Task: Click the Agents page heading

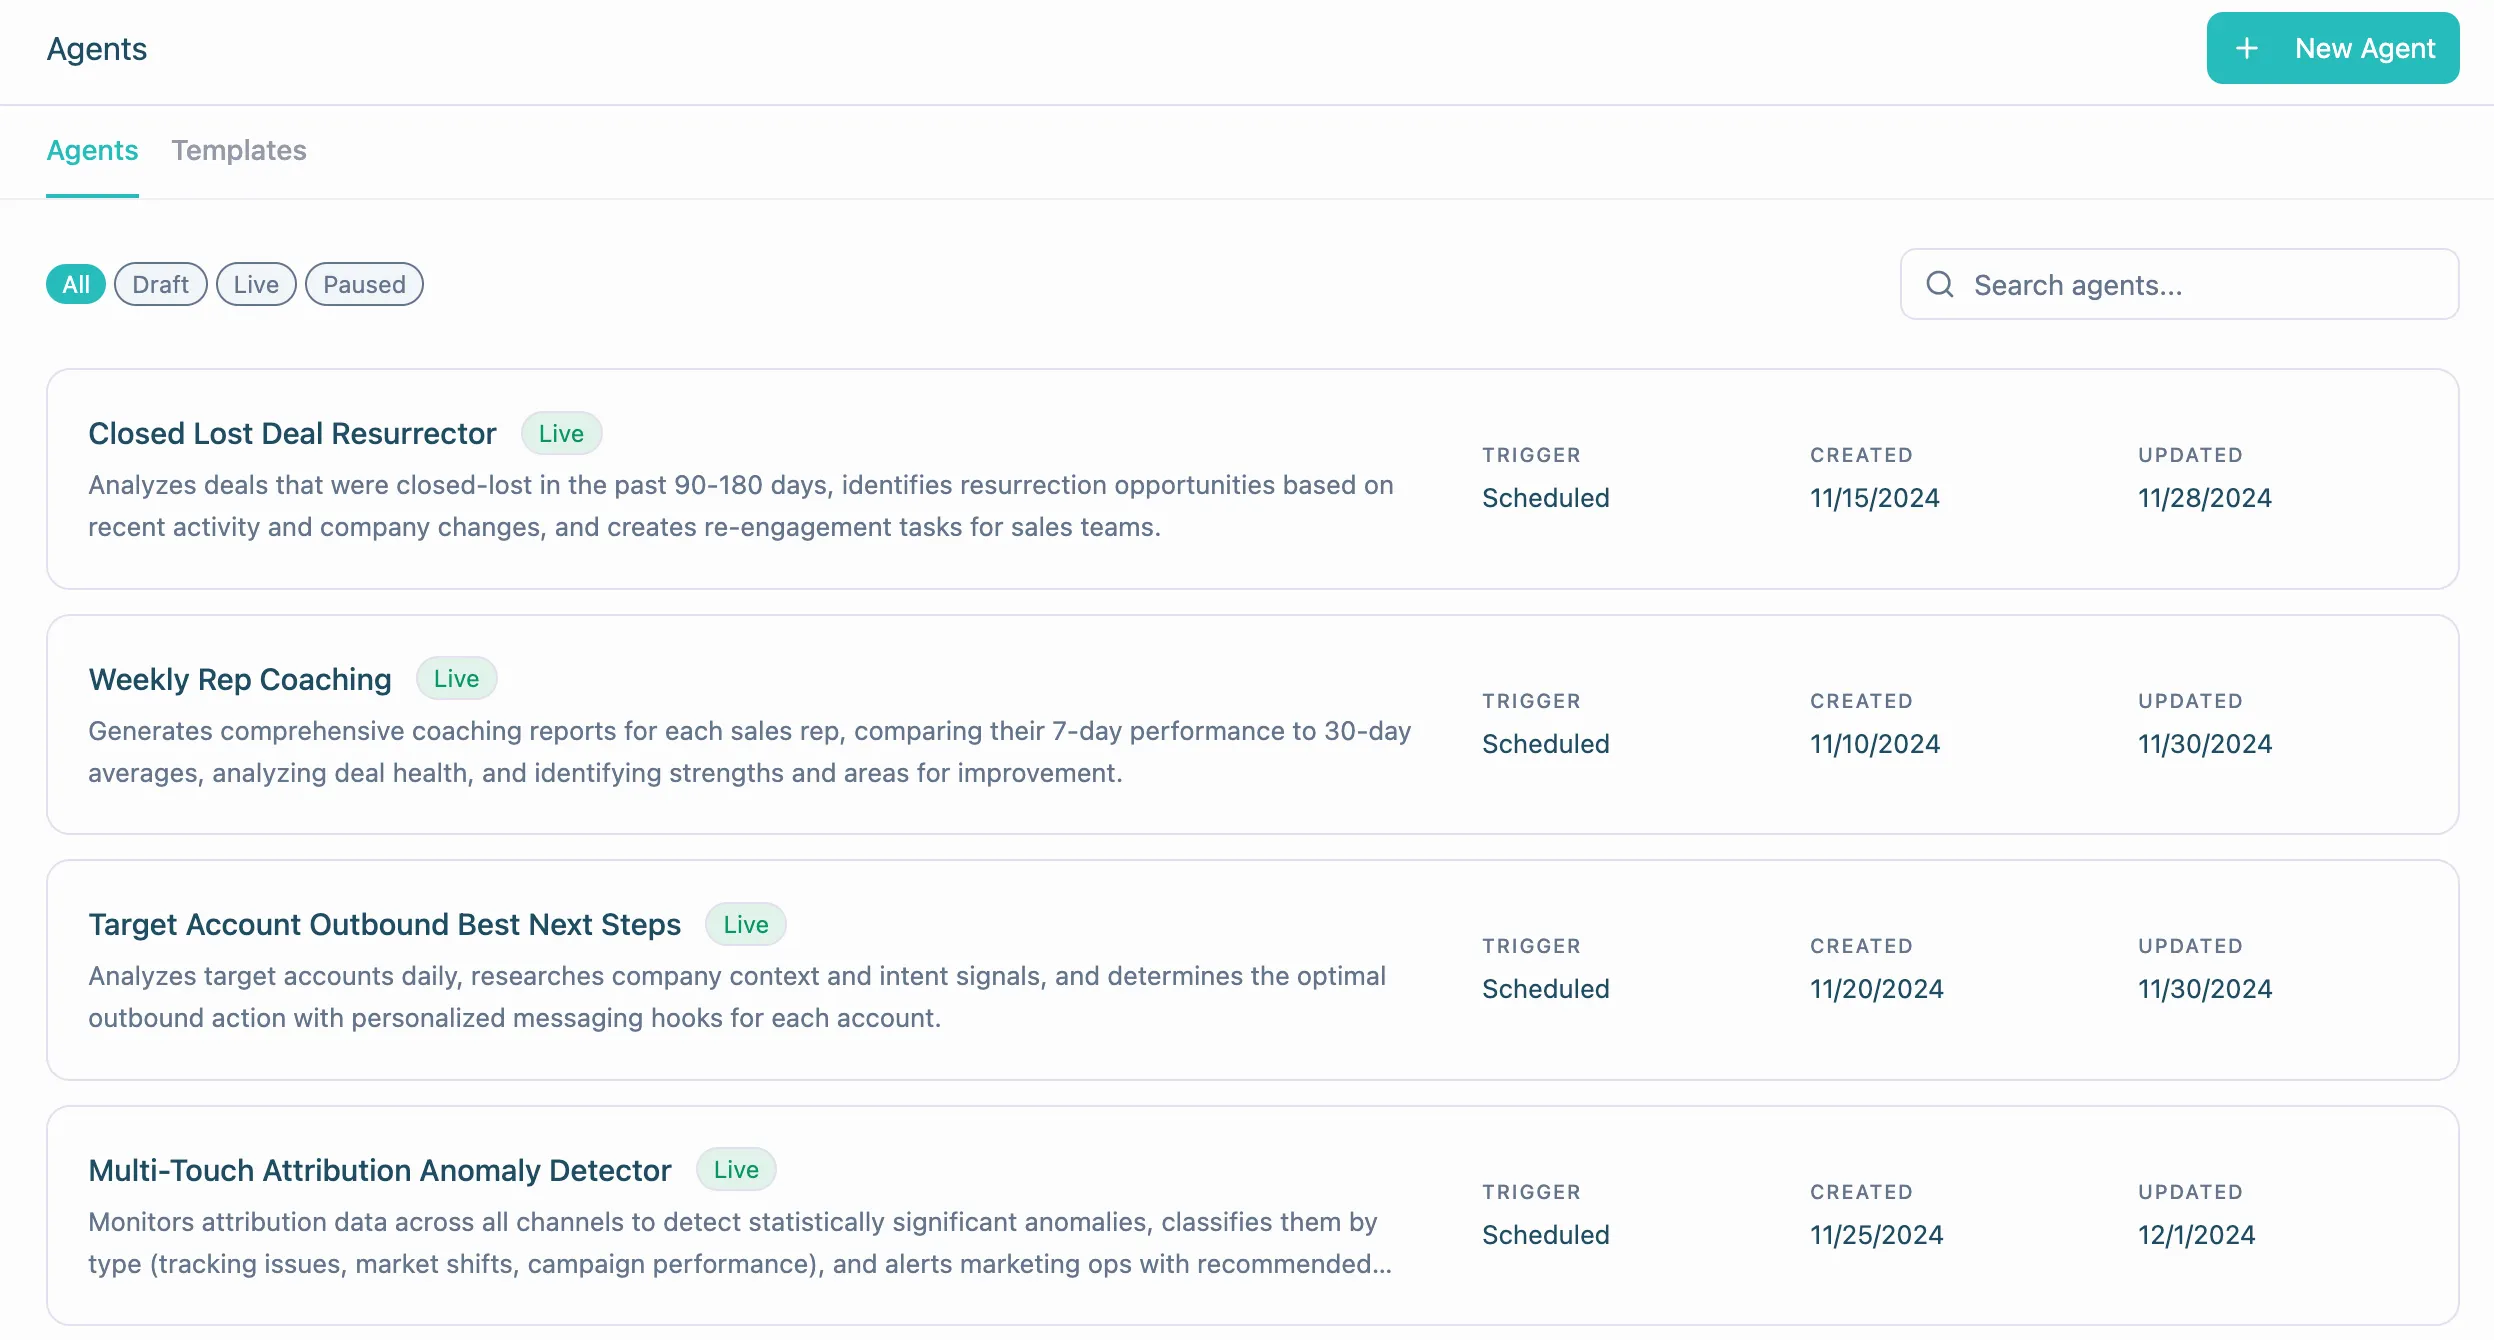Action: click(97, 49)
